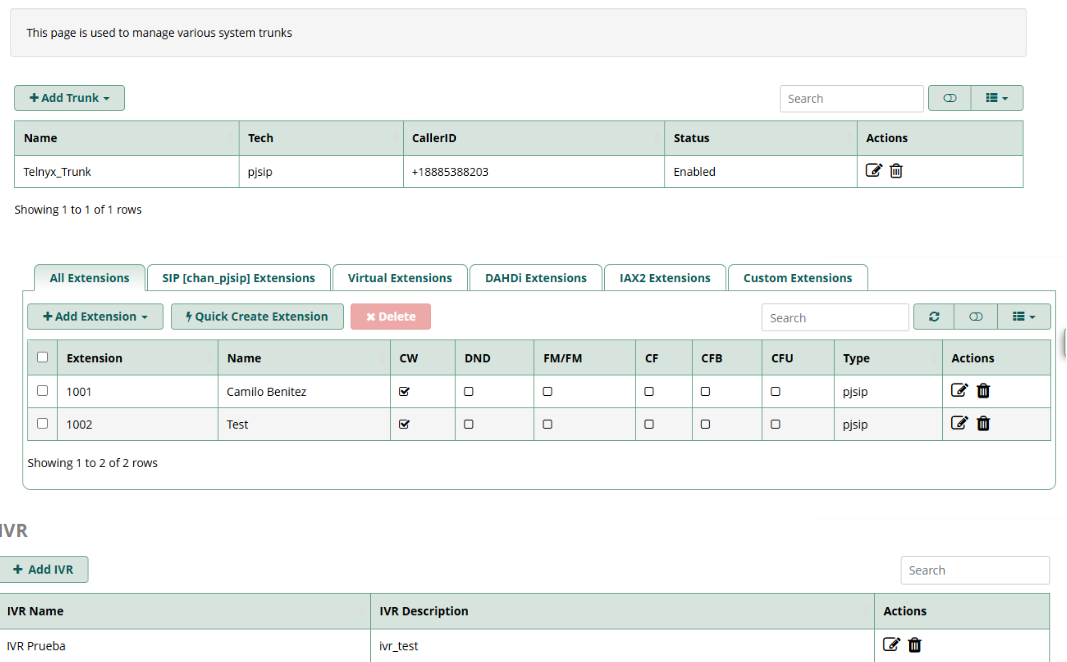The width and height of the screenshot is (1067, 662).
Task: Toggle select-all checkbox in extensions header
Action: [x=42, y=357]
